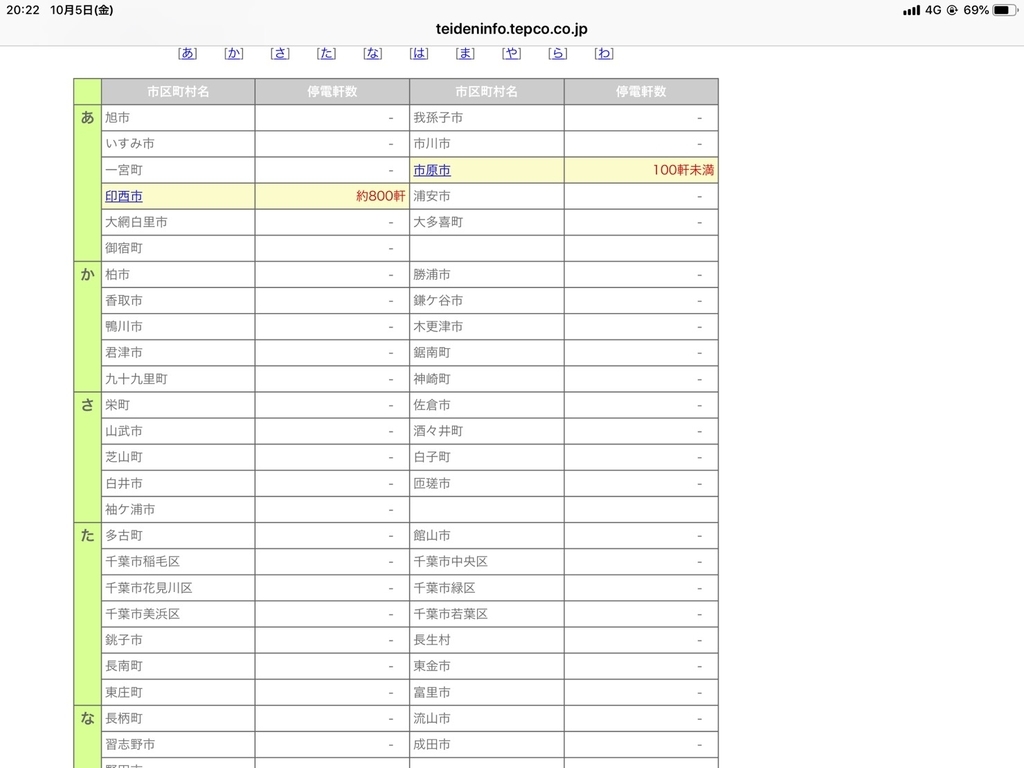Screen dimensions: 1024x768
Task: Click the 勝浦市 row name
Action: (x=432, y=274)
